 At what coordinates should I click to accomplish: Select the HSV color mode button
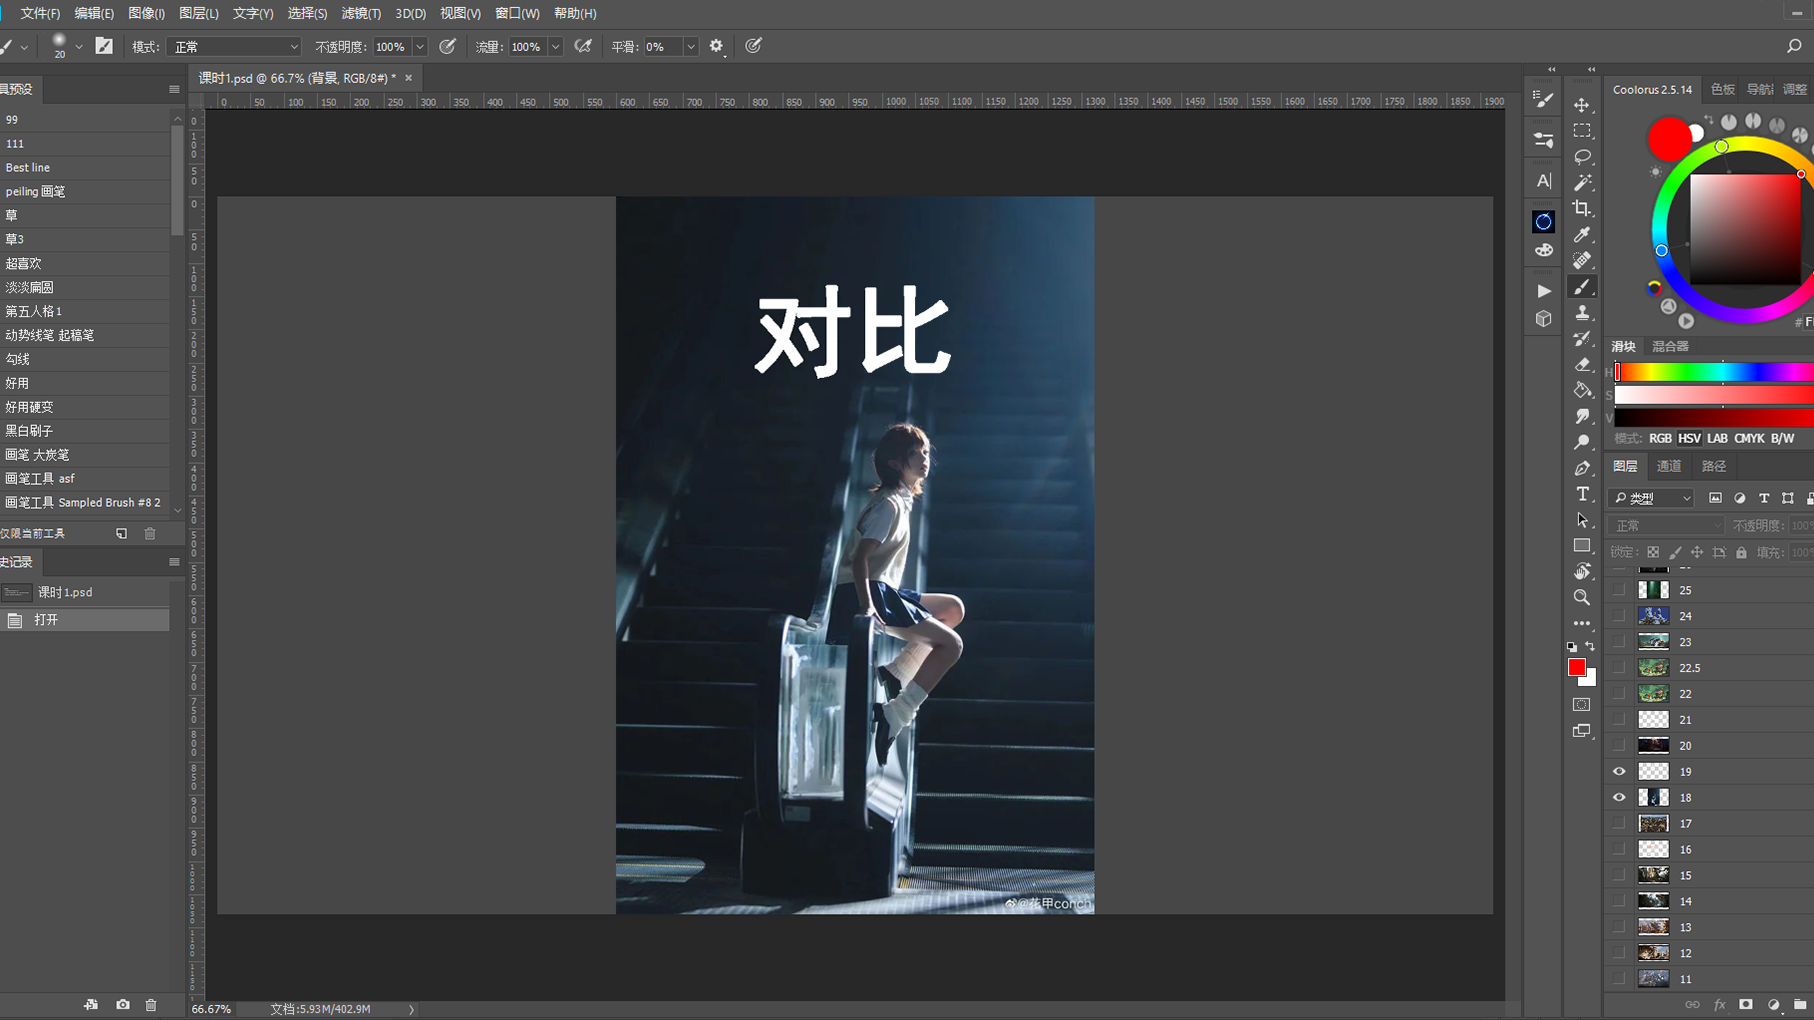coord(1689,438)
